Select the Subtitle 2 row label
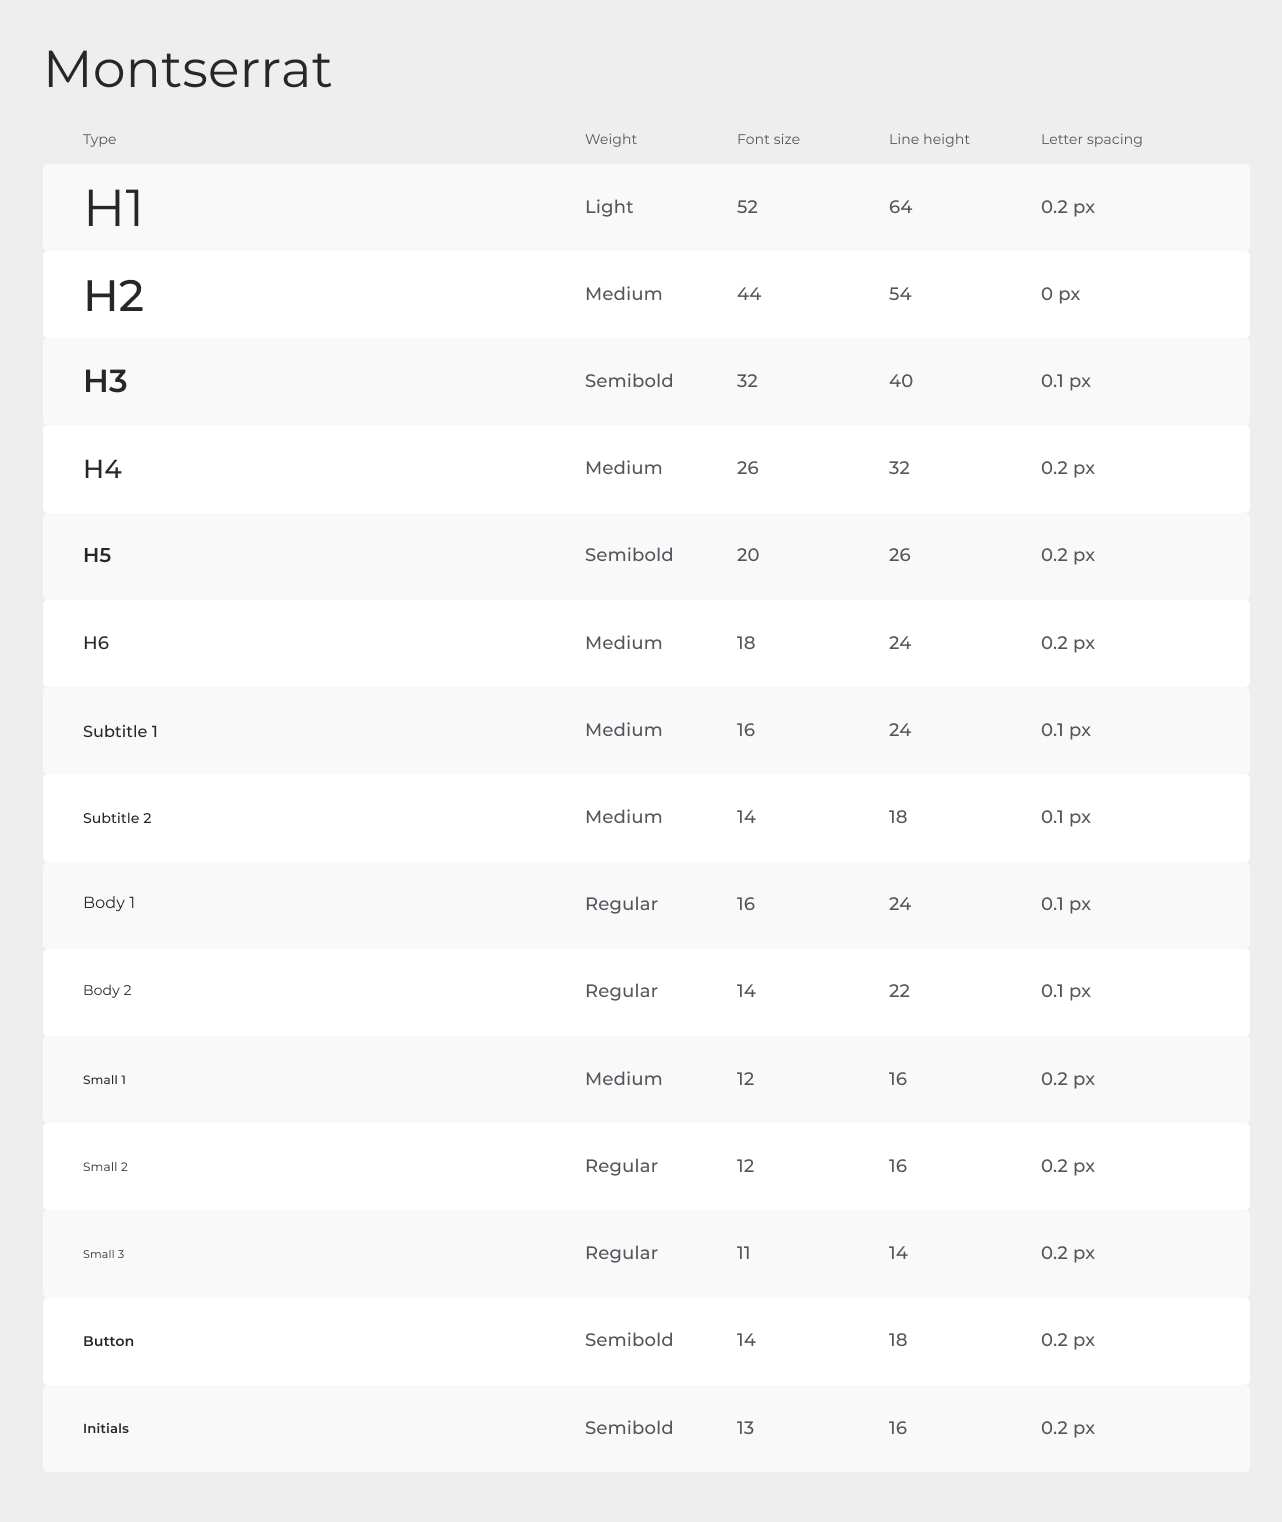This screenshot has width=1282, height=1522. (x=117, y=818)
